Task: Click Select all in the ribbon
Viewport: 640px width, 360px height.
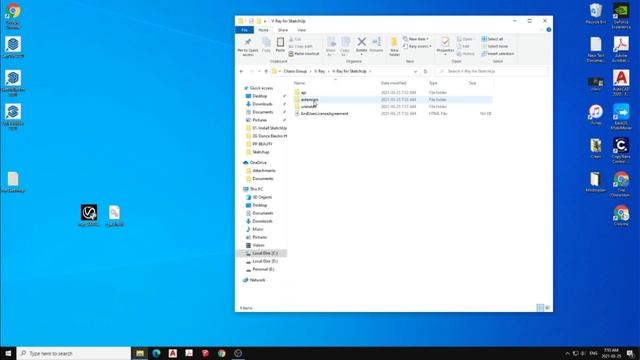Action: click(x=492, y=39)
